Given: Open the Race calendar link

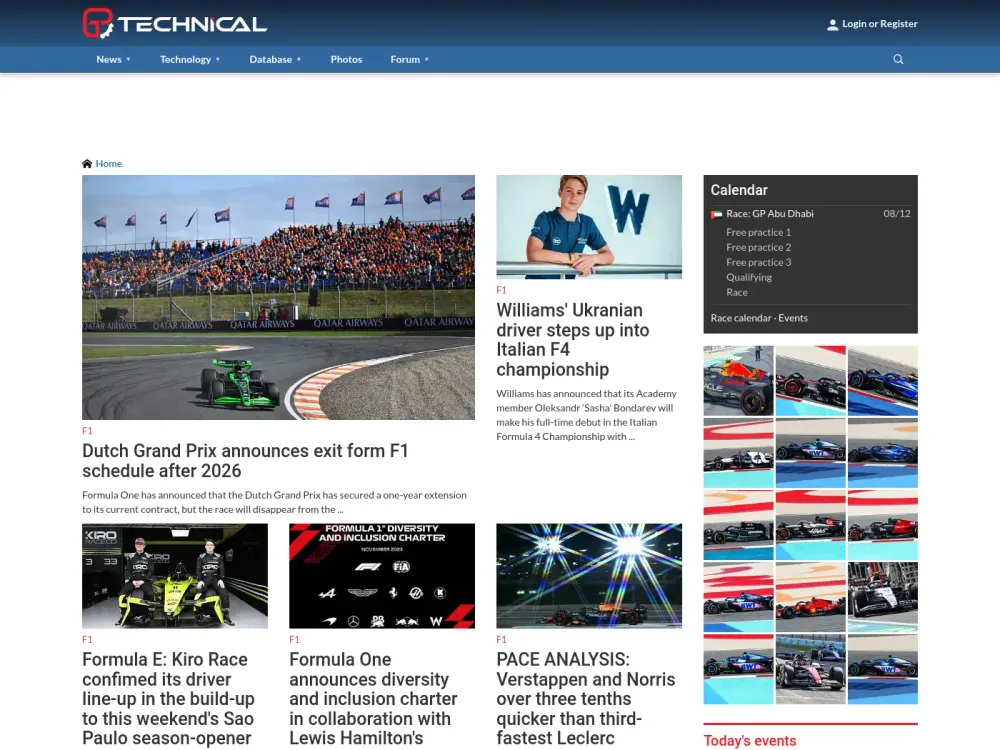Looking at the screenshot, I should pyautogui.click(x=739, y=317).
